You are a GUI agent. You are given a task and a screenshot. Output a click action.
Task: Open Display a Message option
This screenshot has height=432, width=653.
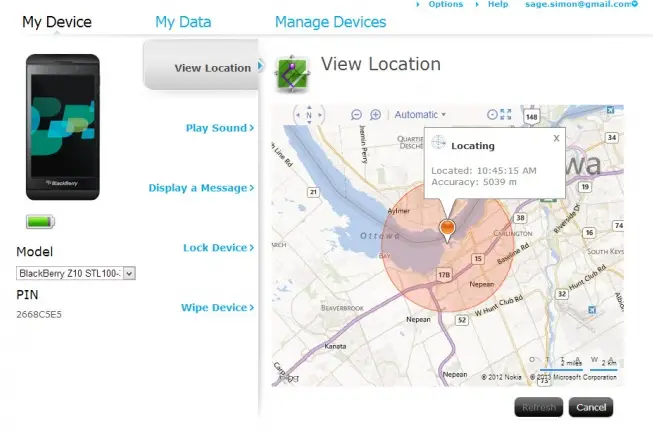point(201,188)
